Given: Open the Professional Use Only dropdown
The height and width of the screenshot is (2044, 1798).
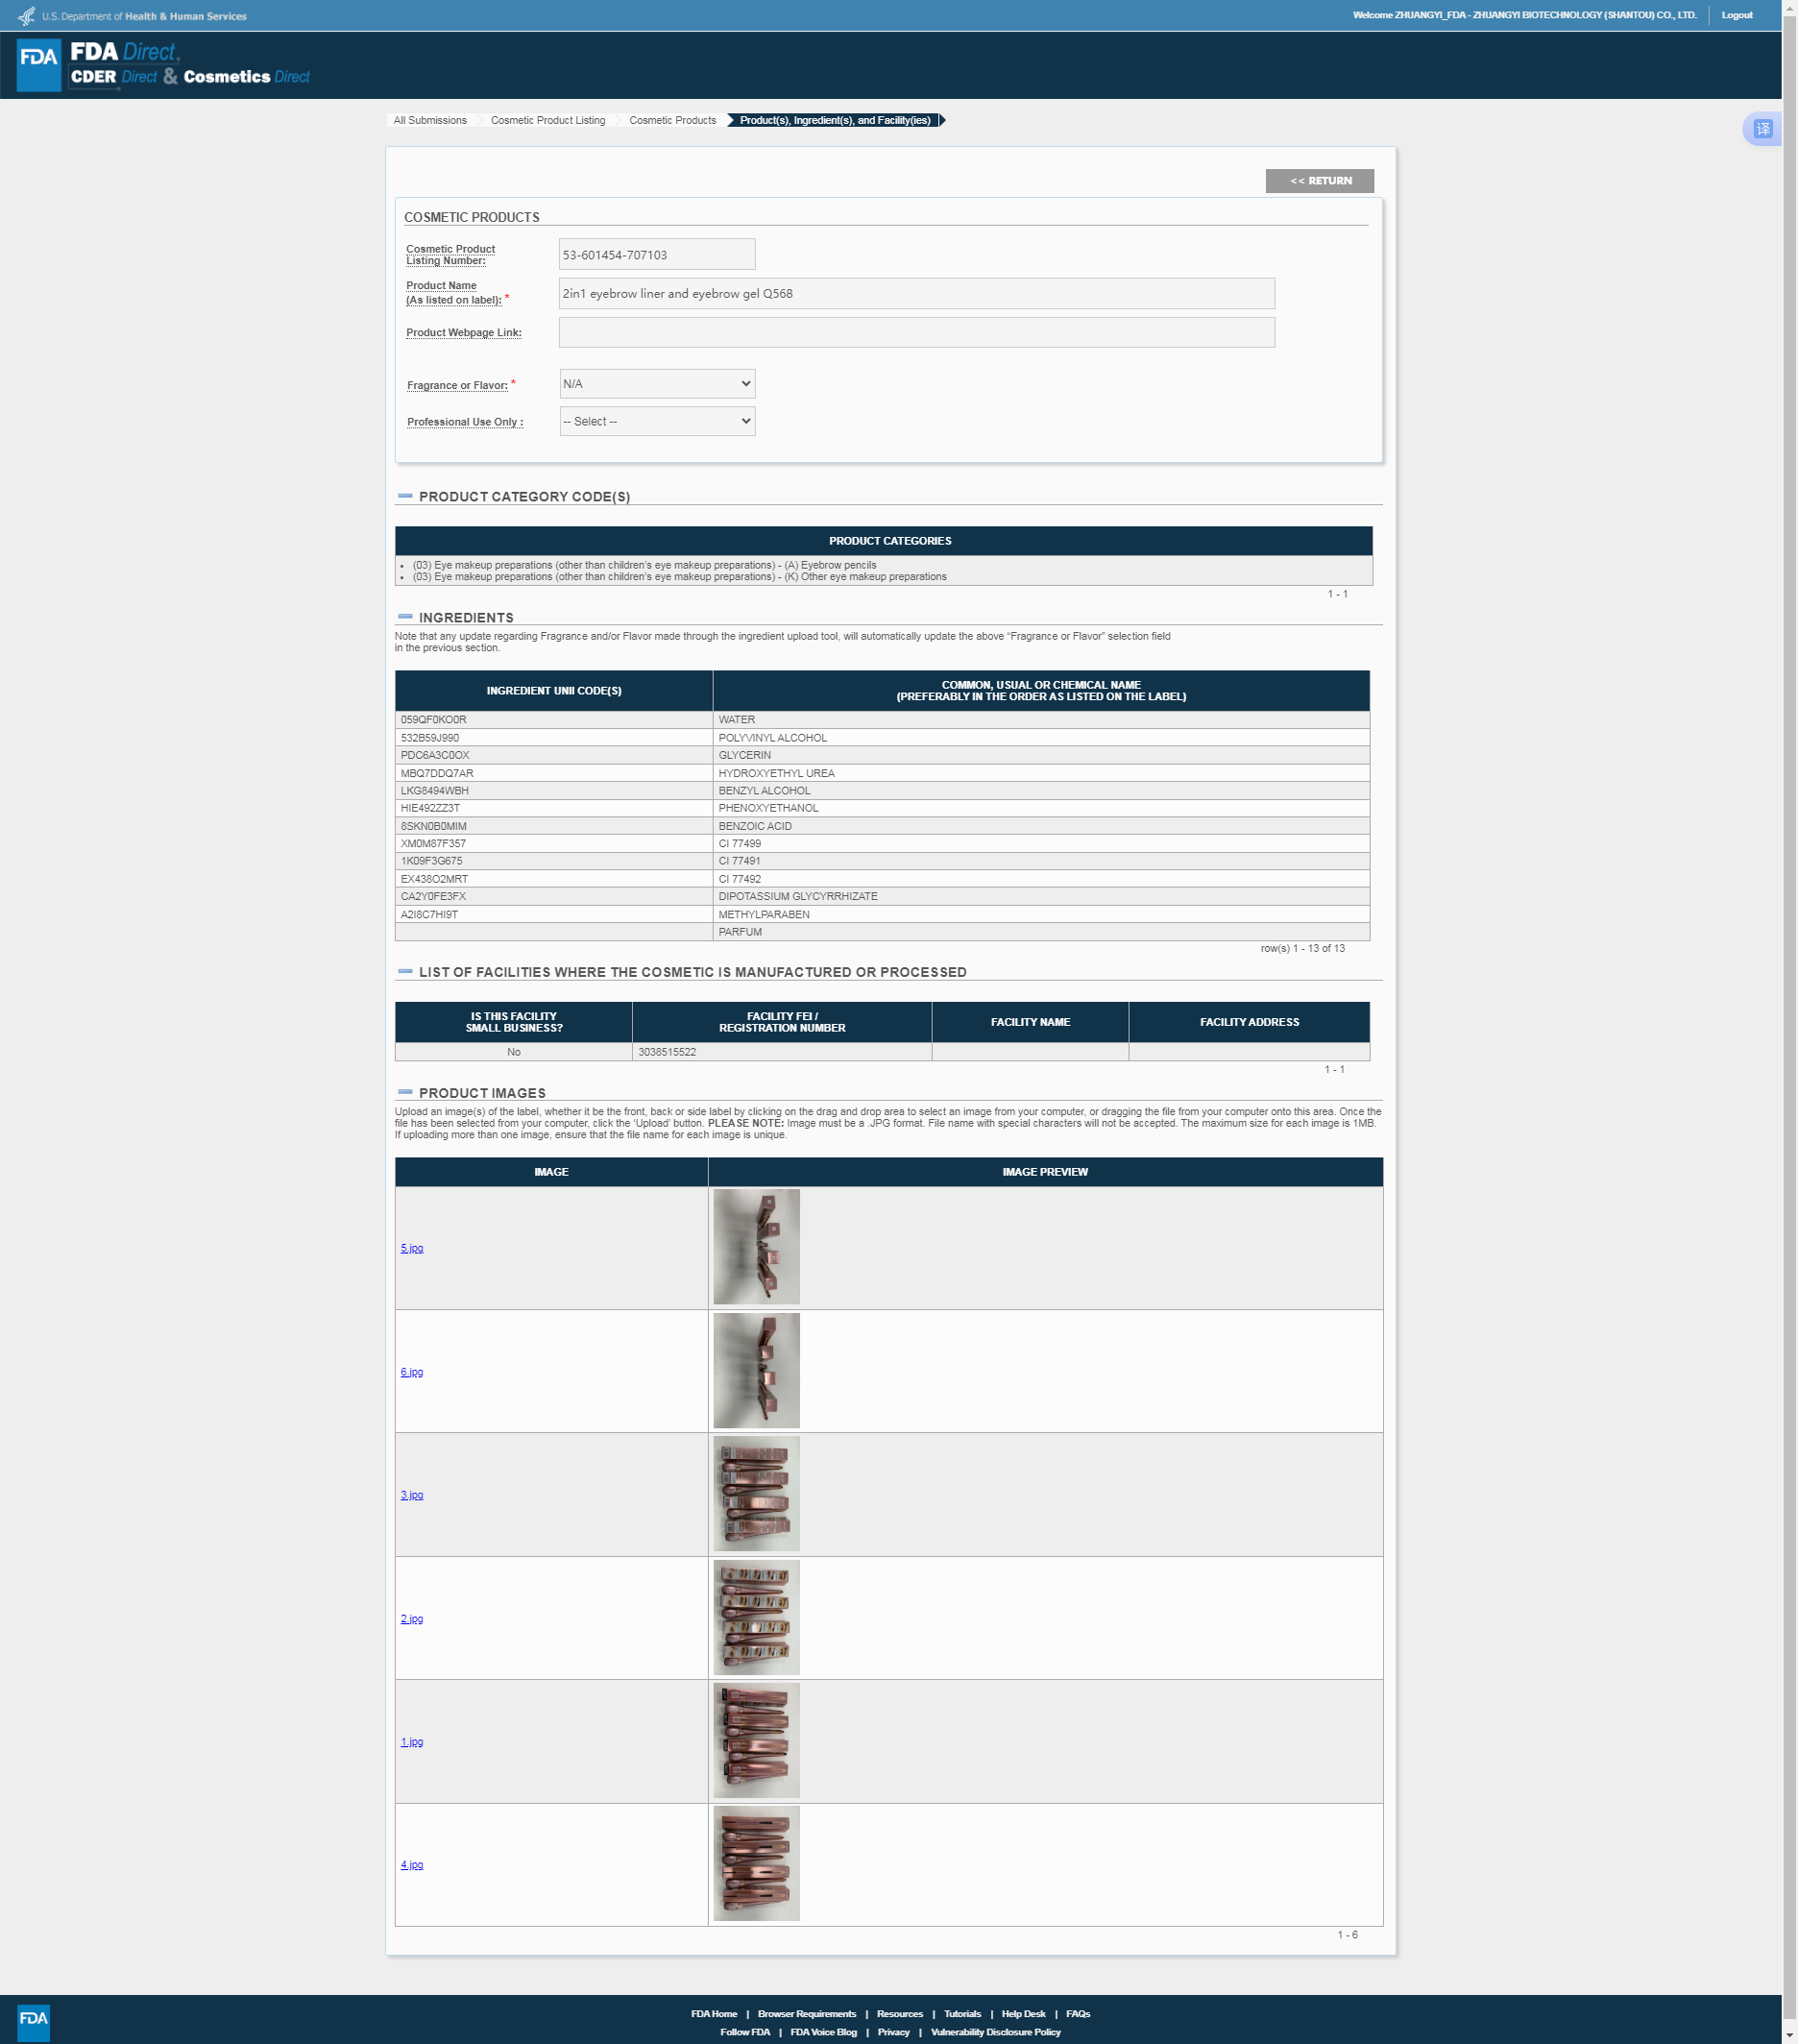Looking at the screenshot, I should (x=657, y=421).
